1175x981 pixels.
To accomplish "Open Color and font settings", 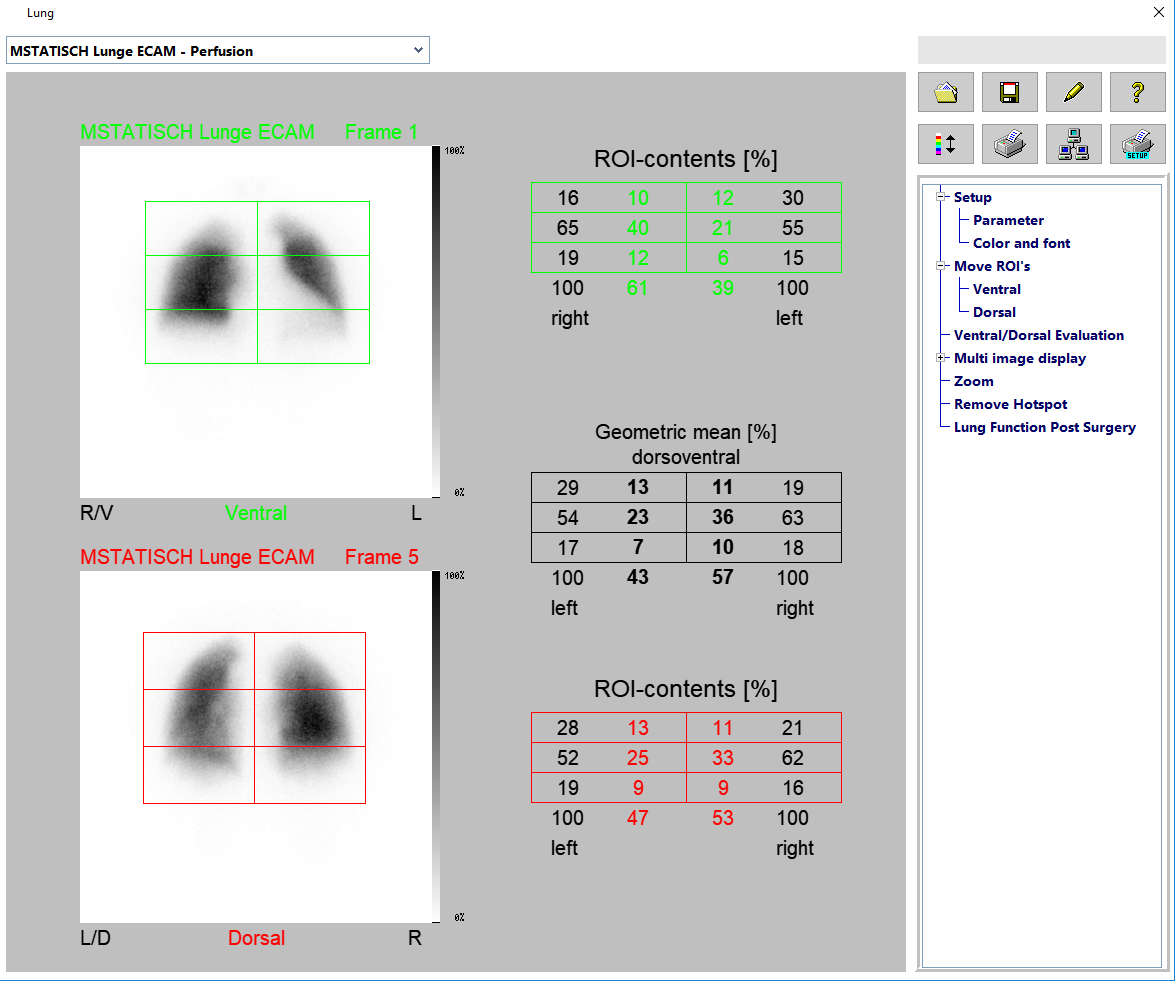I will [1021, 243].
